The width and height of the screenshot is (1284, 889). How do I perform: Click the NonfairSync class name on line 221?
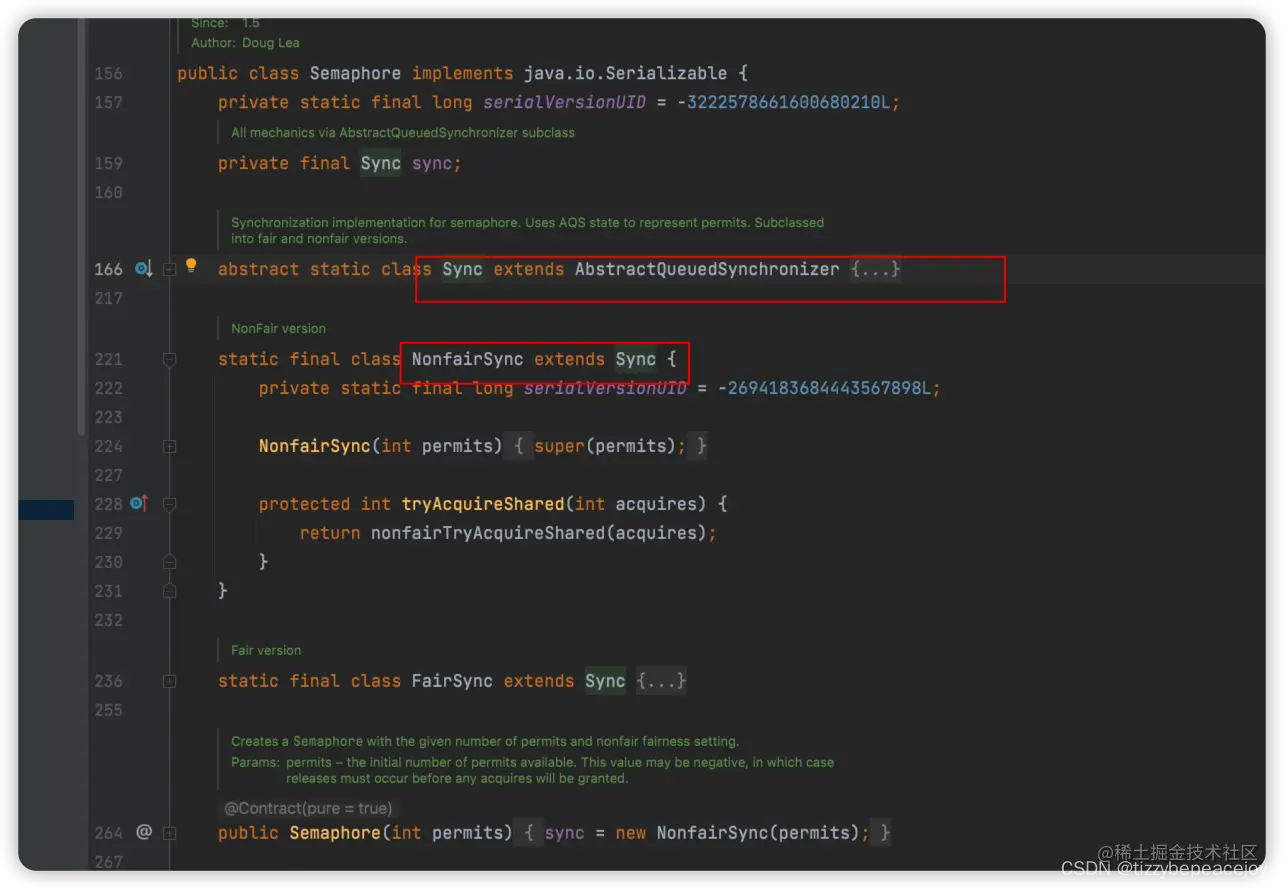tap(467, 359)
